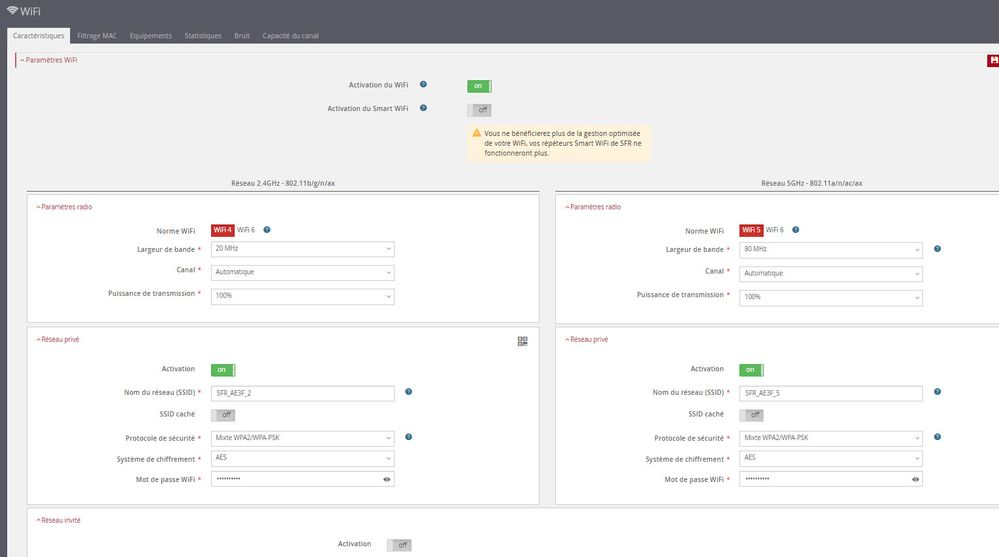The height and width of the screenshot is (557, 999).
Task: Switch to the Filtrage MAC tab
Action: (x=97, y=36)
